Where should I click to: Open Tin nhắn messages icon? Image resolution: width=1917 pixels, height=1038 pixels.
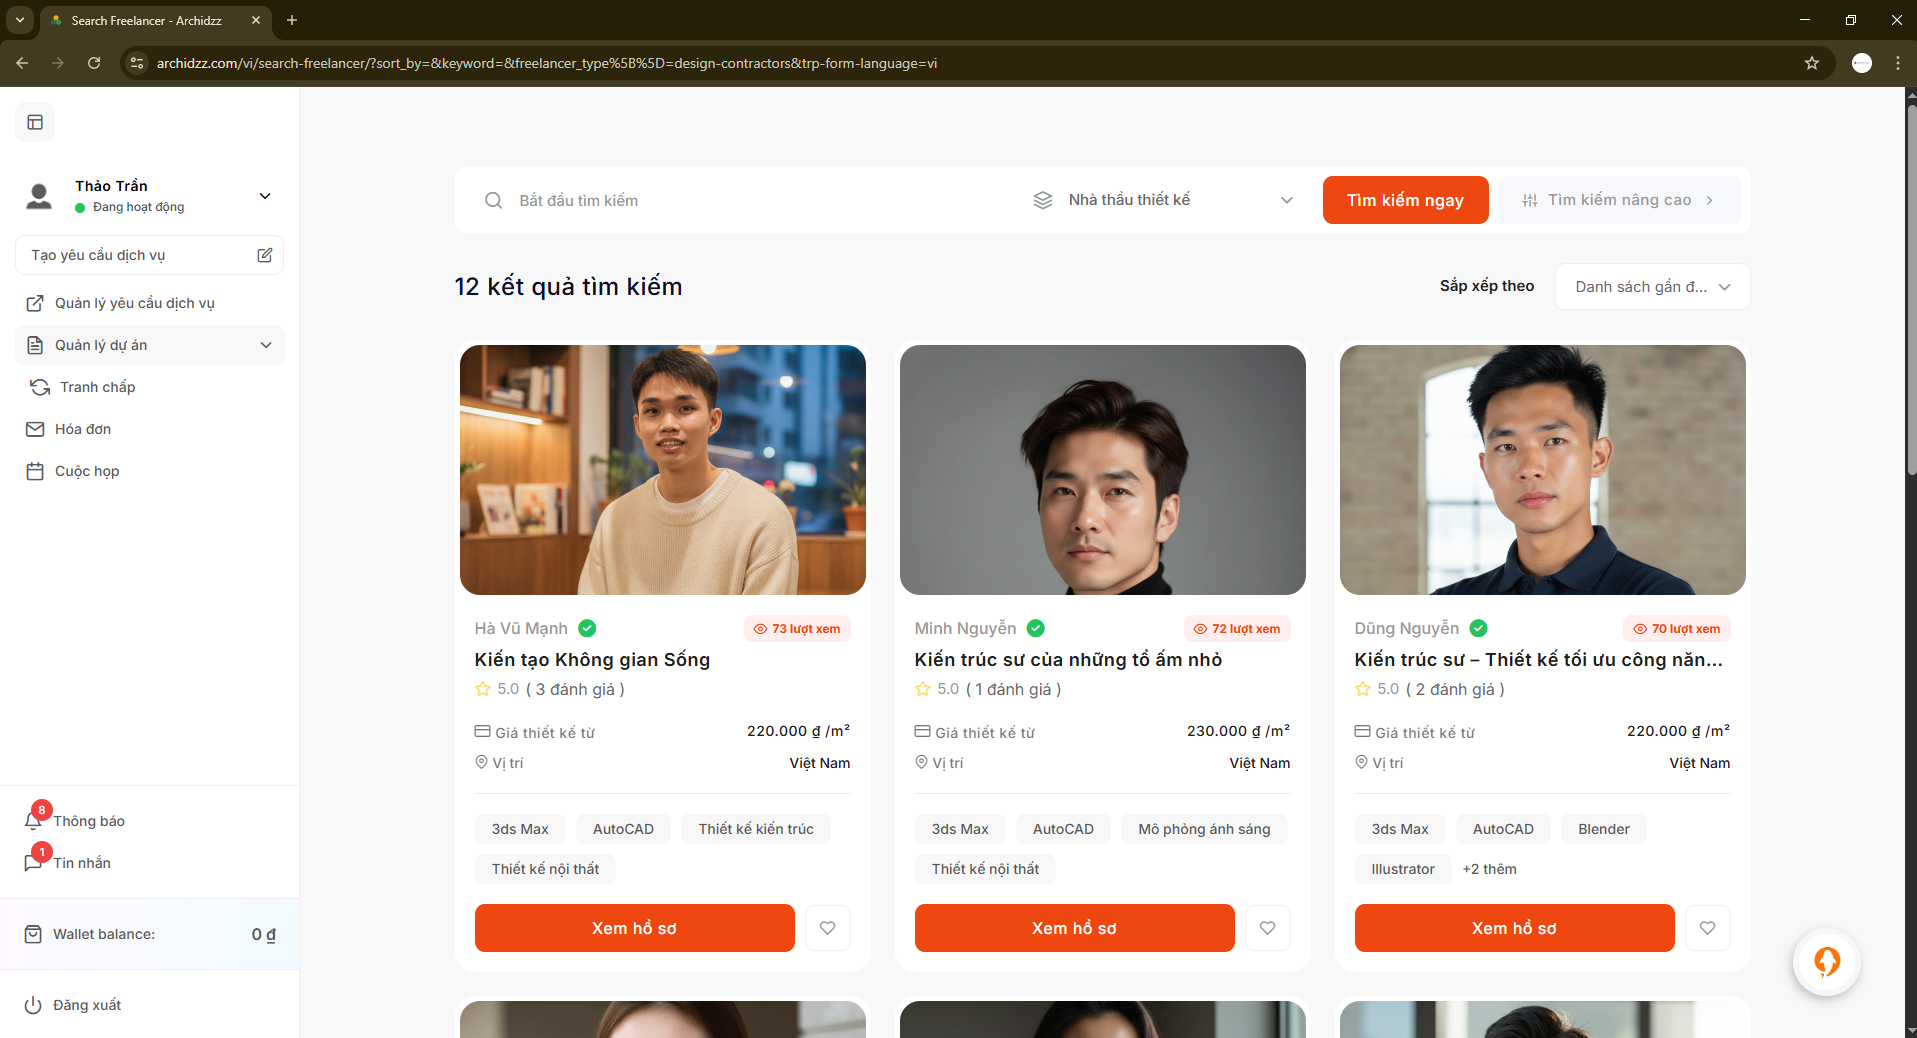(33, 863)
